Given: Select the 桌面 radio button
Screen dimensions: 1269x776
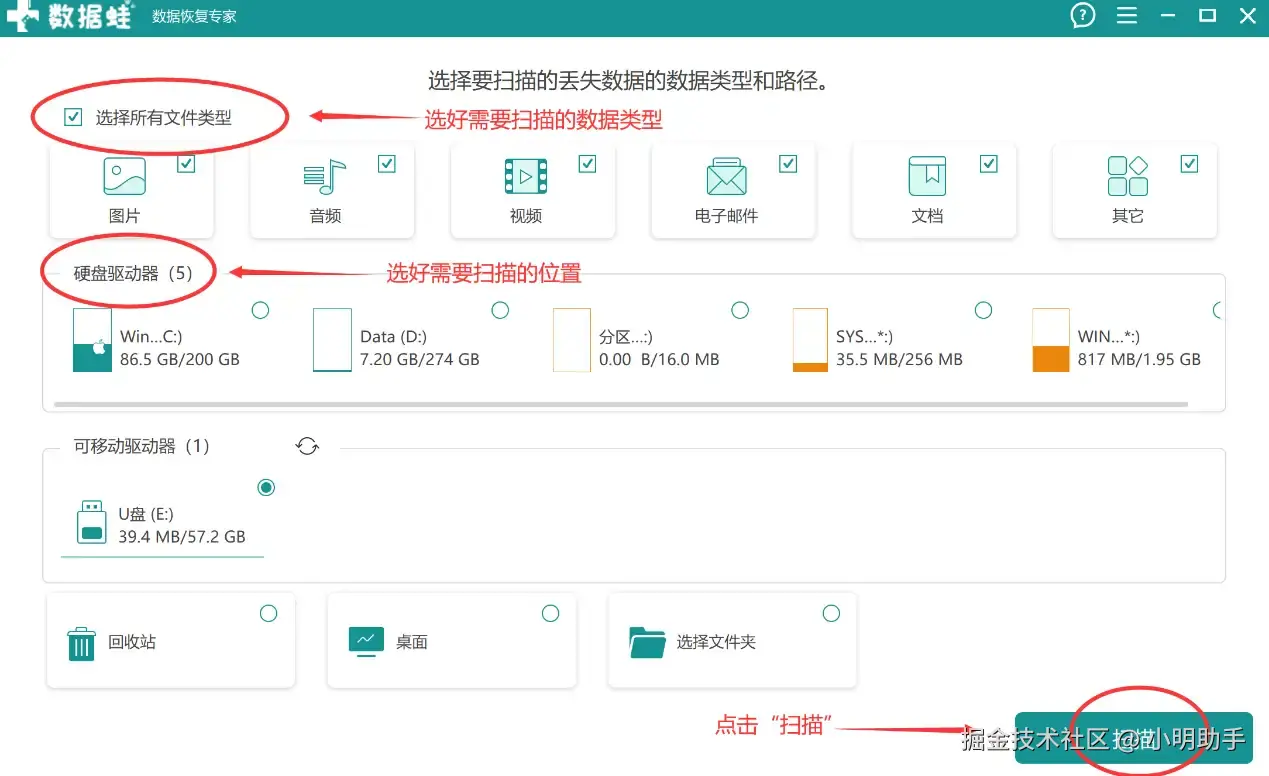Looking at the screenshot, I should 550,613.
